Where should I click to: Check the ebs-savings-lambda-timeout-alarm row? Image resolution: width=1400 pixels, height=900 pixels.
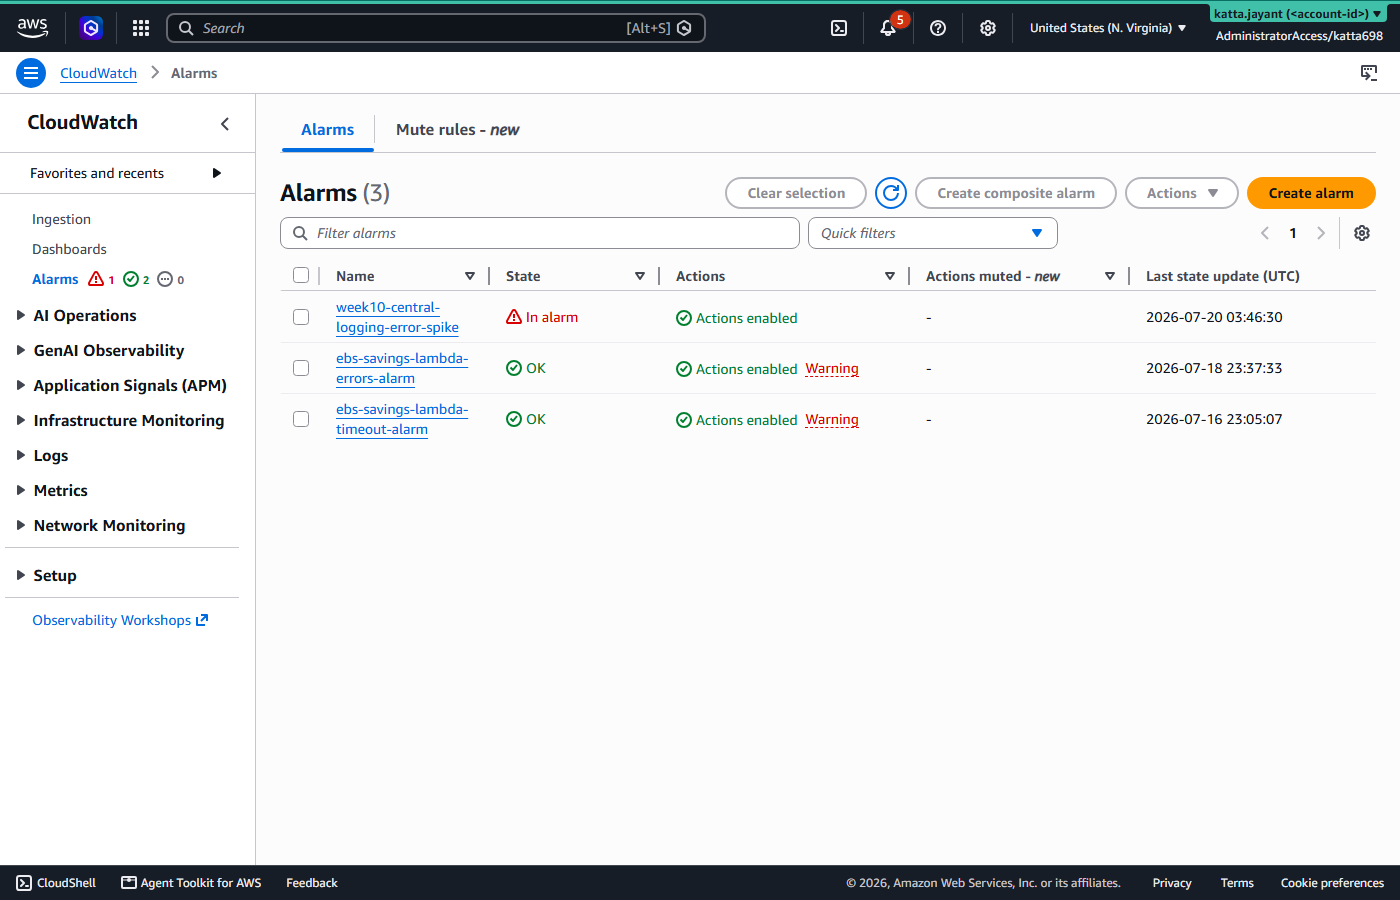(x=301, y=419)
